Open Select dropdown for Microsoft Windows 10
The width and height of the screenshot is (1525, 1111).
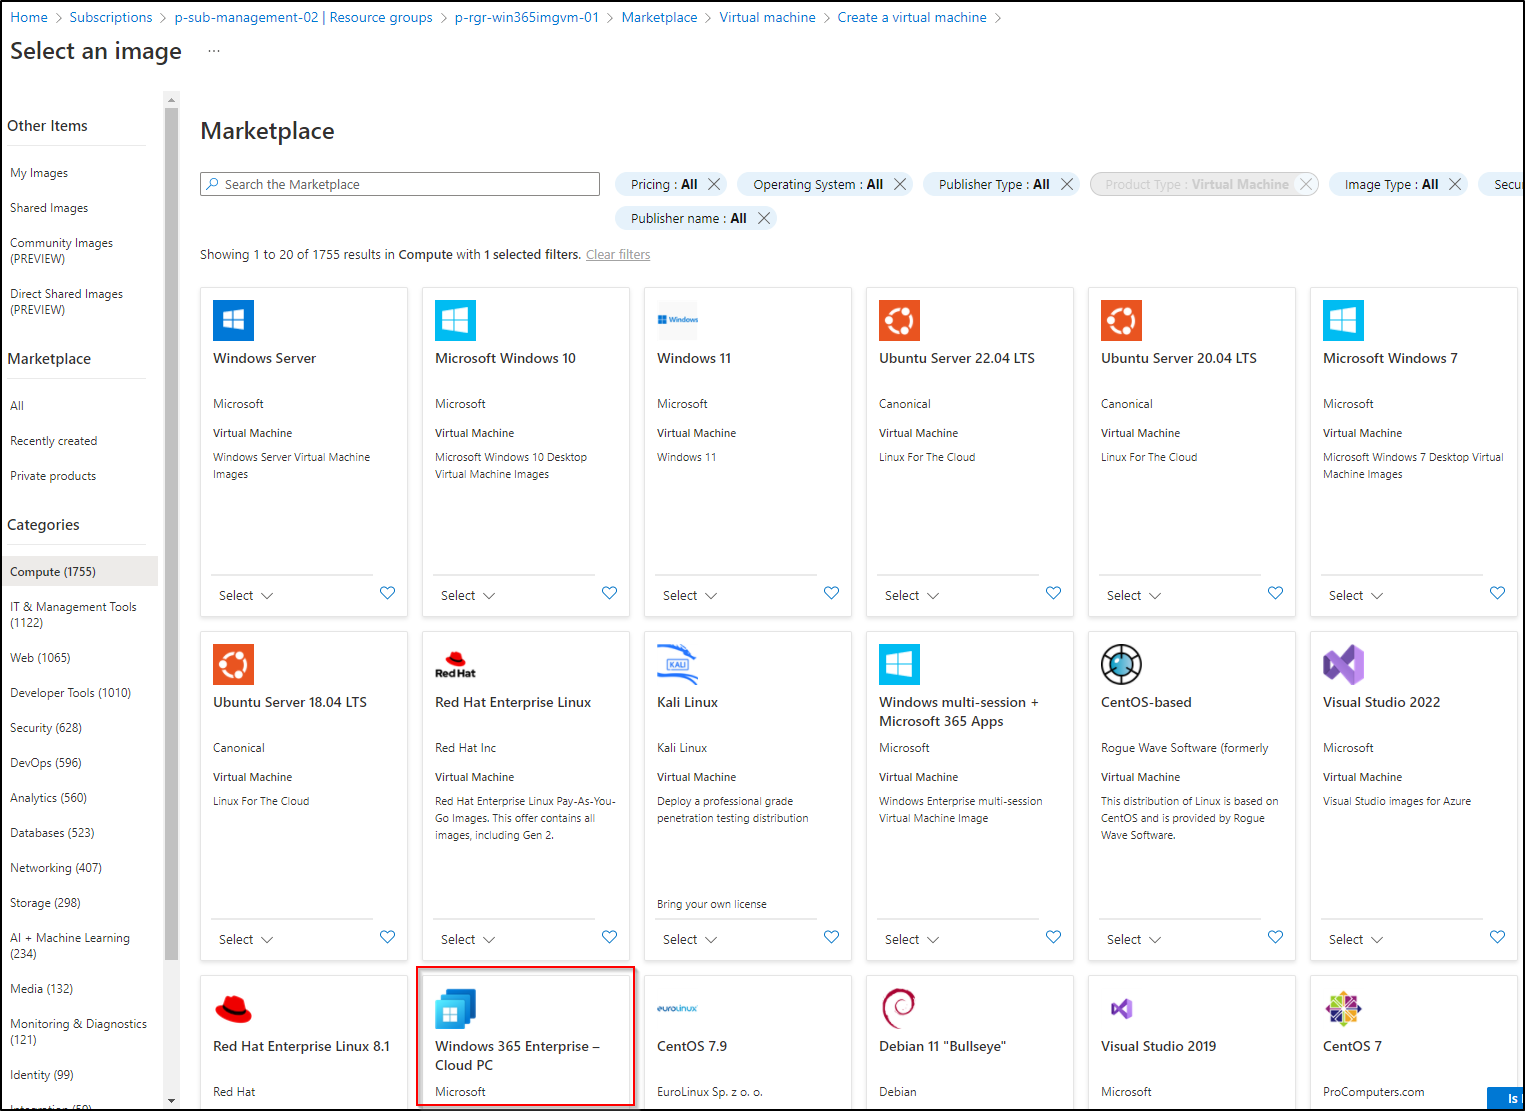pos(468,596)
